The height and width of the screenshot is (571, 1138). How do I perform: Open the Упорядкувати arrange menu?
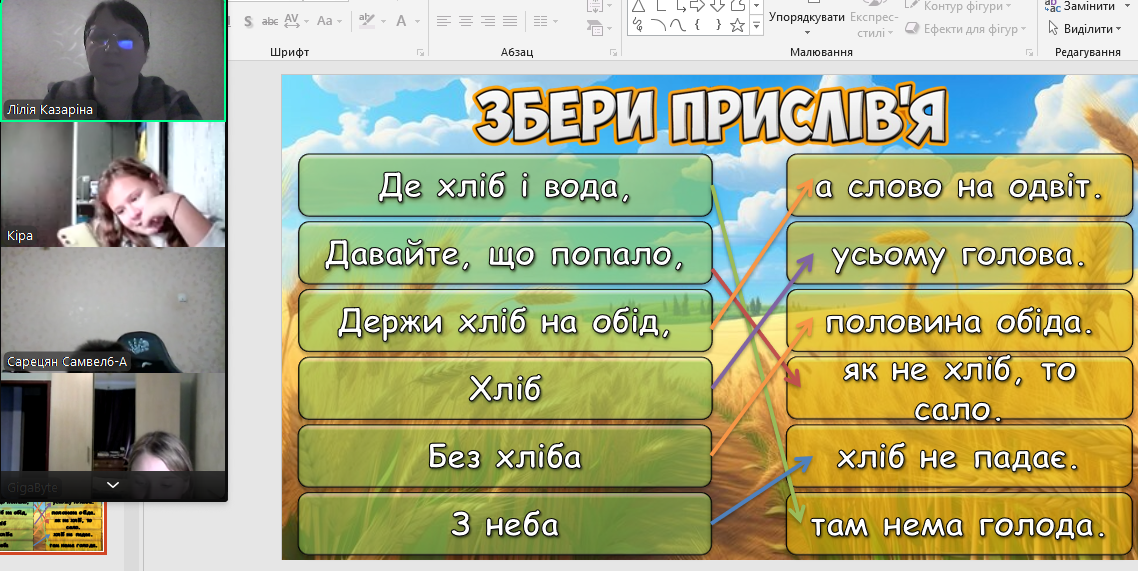tap(806, 20)
